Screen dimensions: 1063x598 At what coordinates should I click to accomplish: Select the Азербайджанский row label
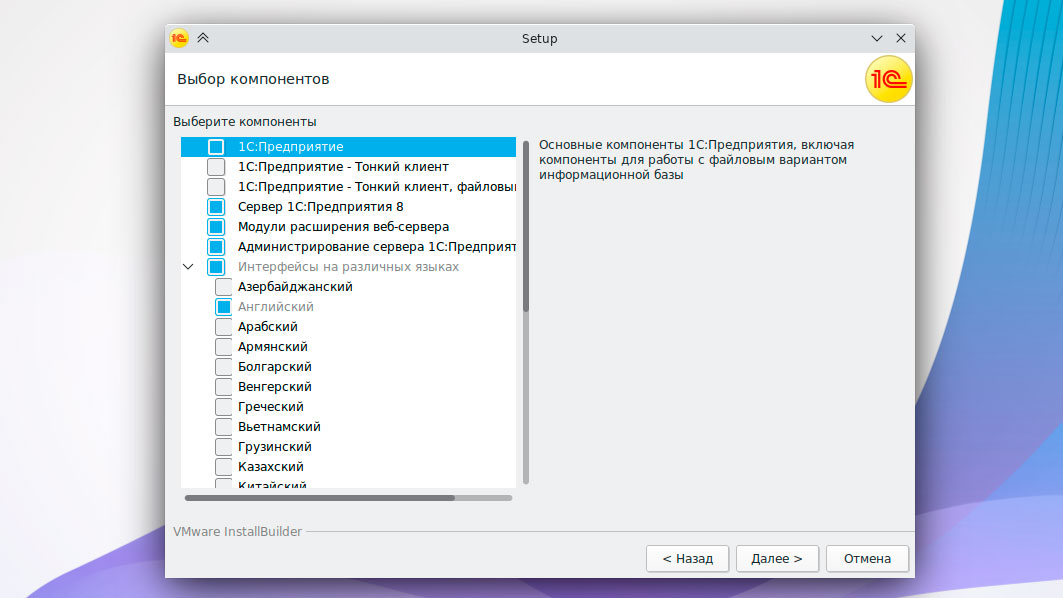pyautogui.click(x=295, y=287)
